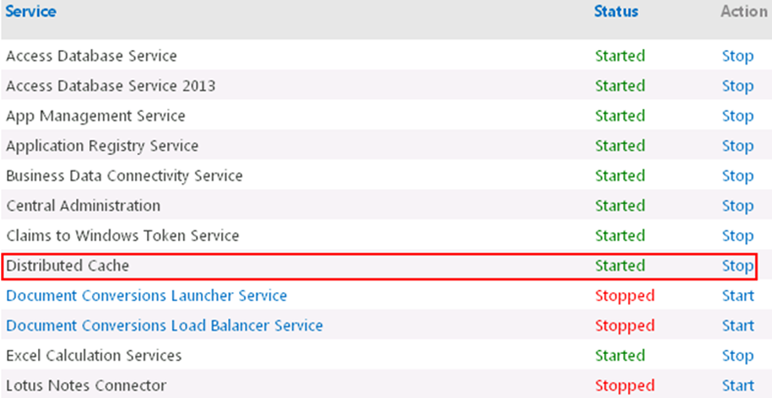This screenshot has height=398, width=772.
Task: Start the Lotus Notes Connector
Action: 738,386
